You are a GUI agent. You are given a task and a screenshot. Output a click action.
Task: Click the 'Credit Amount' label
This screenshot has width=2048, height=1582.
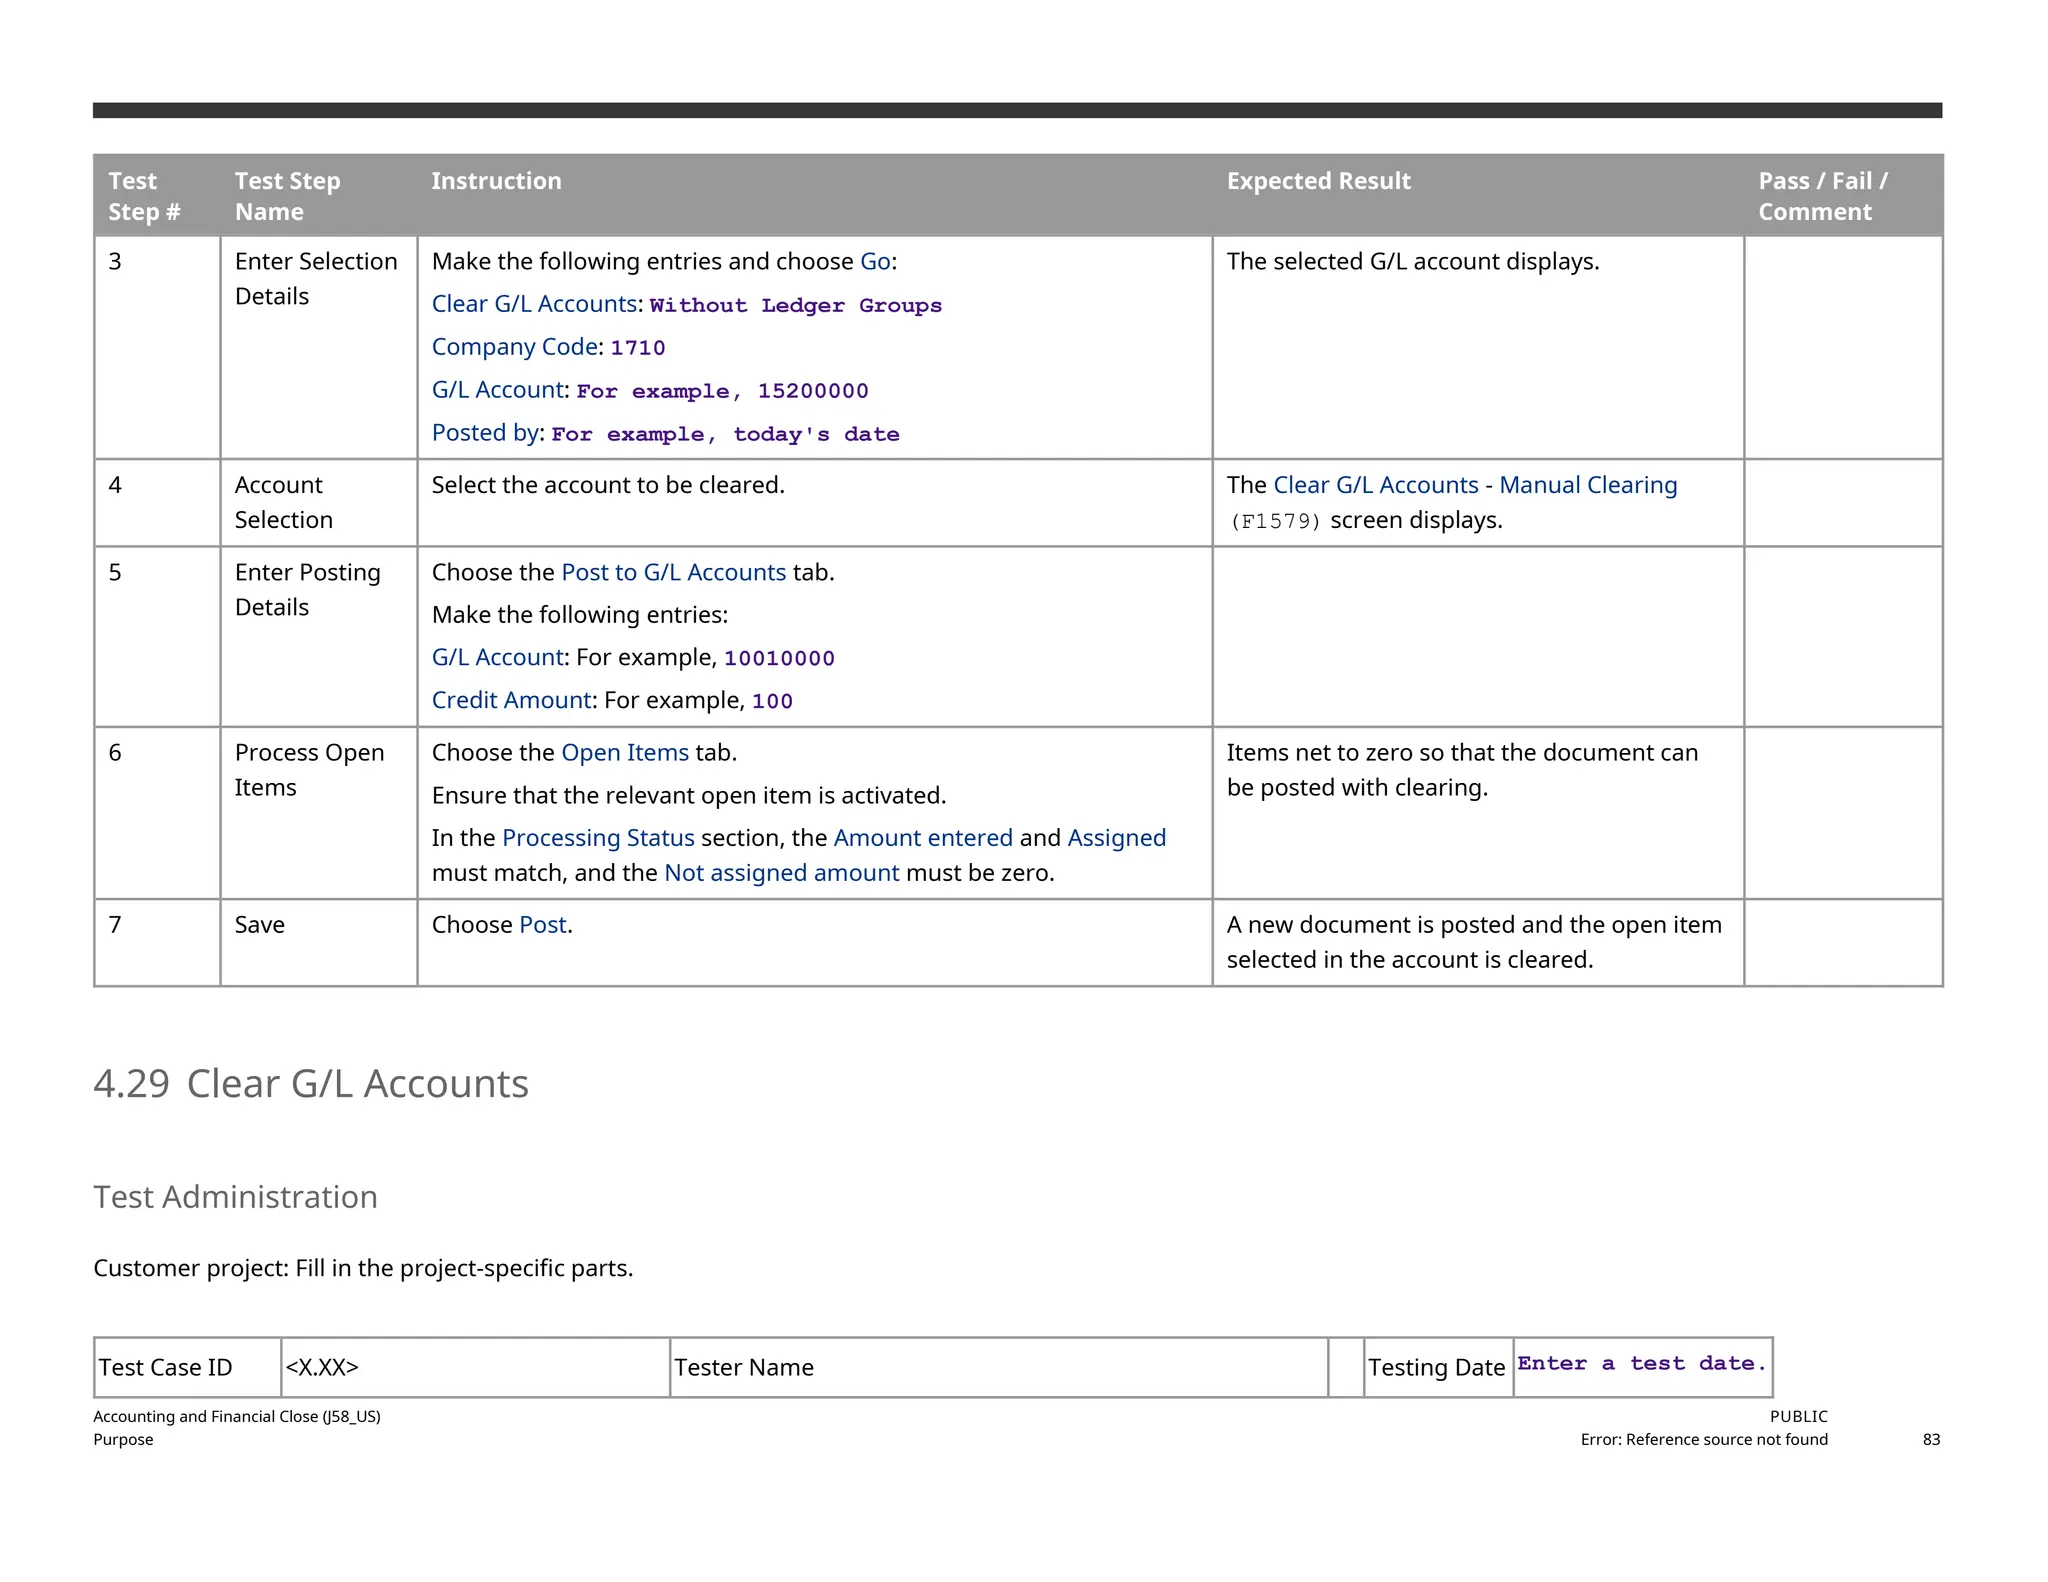tap(510, 700)
